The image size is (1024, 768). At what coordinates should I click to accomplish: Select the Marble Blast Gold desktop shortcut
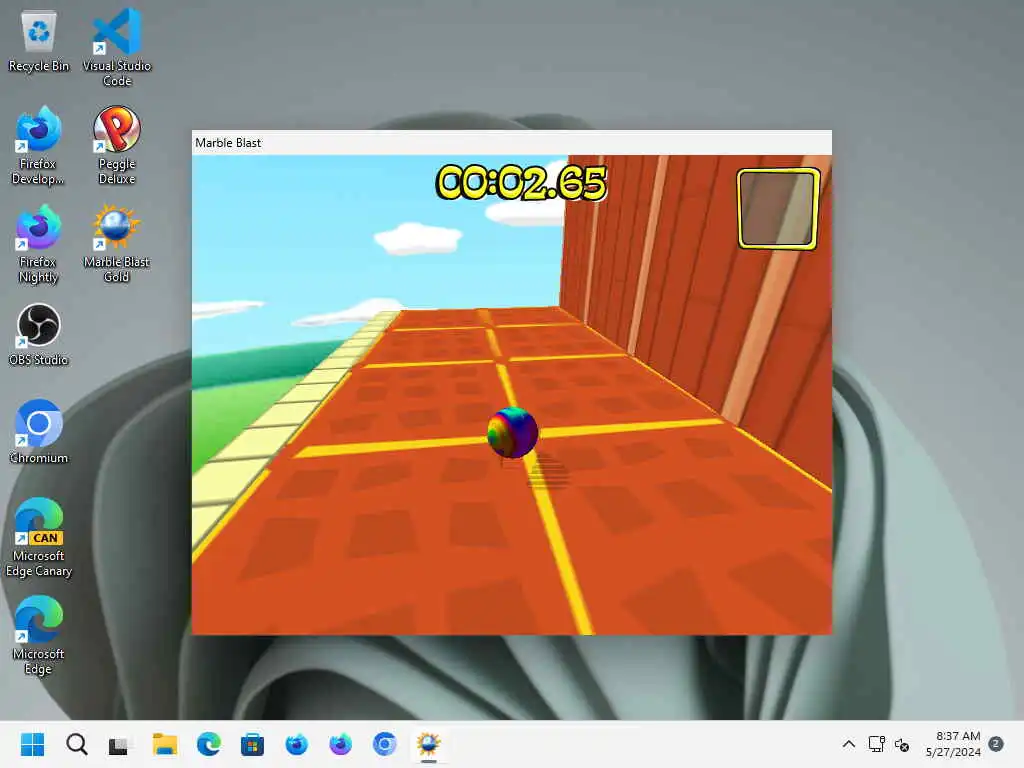pyautogui.click(x=117, y=244)
